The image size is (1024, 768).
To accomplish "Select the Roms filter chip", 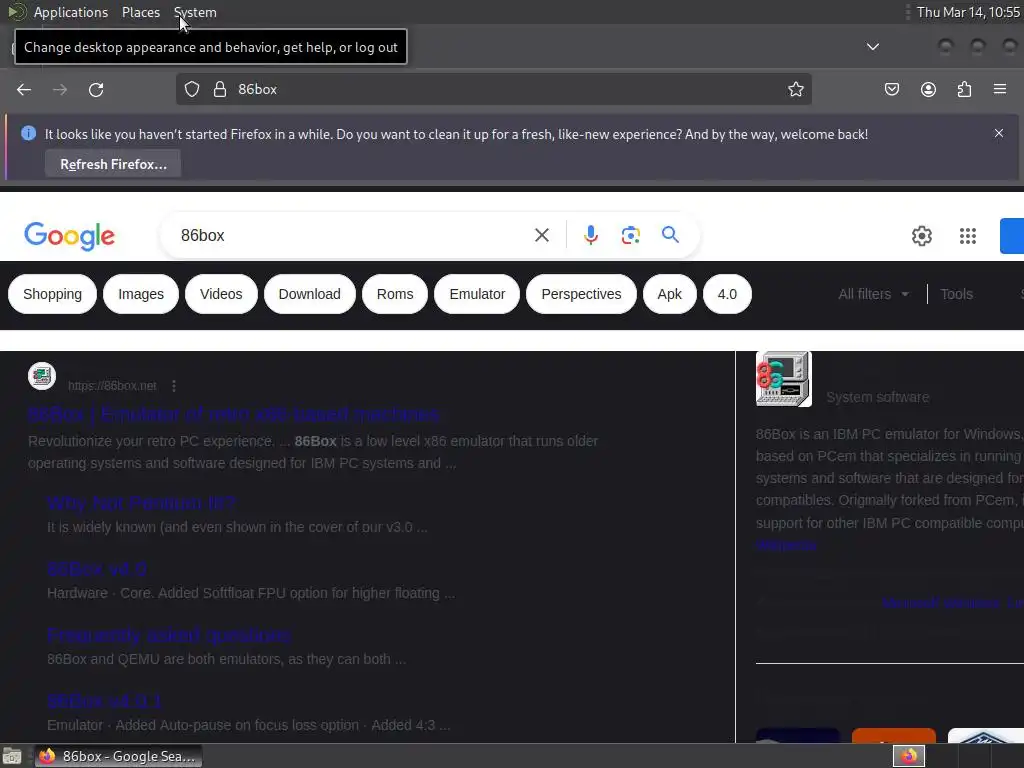I will point(395,294).
